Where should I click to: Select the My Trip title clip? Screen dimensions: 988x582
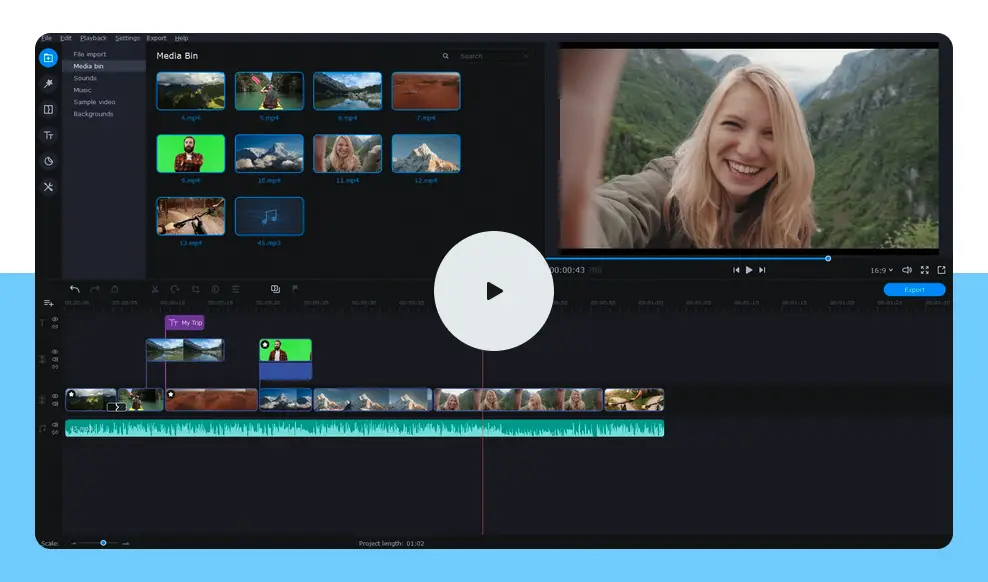point(185,322)
